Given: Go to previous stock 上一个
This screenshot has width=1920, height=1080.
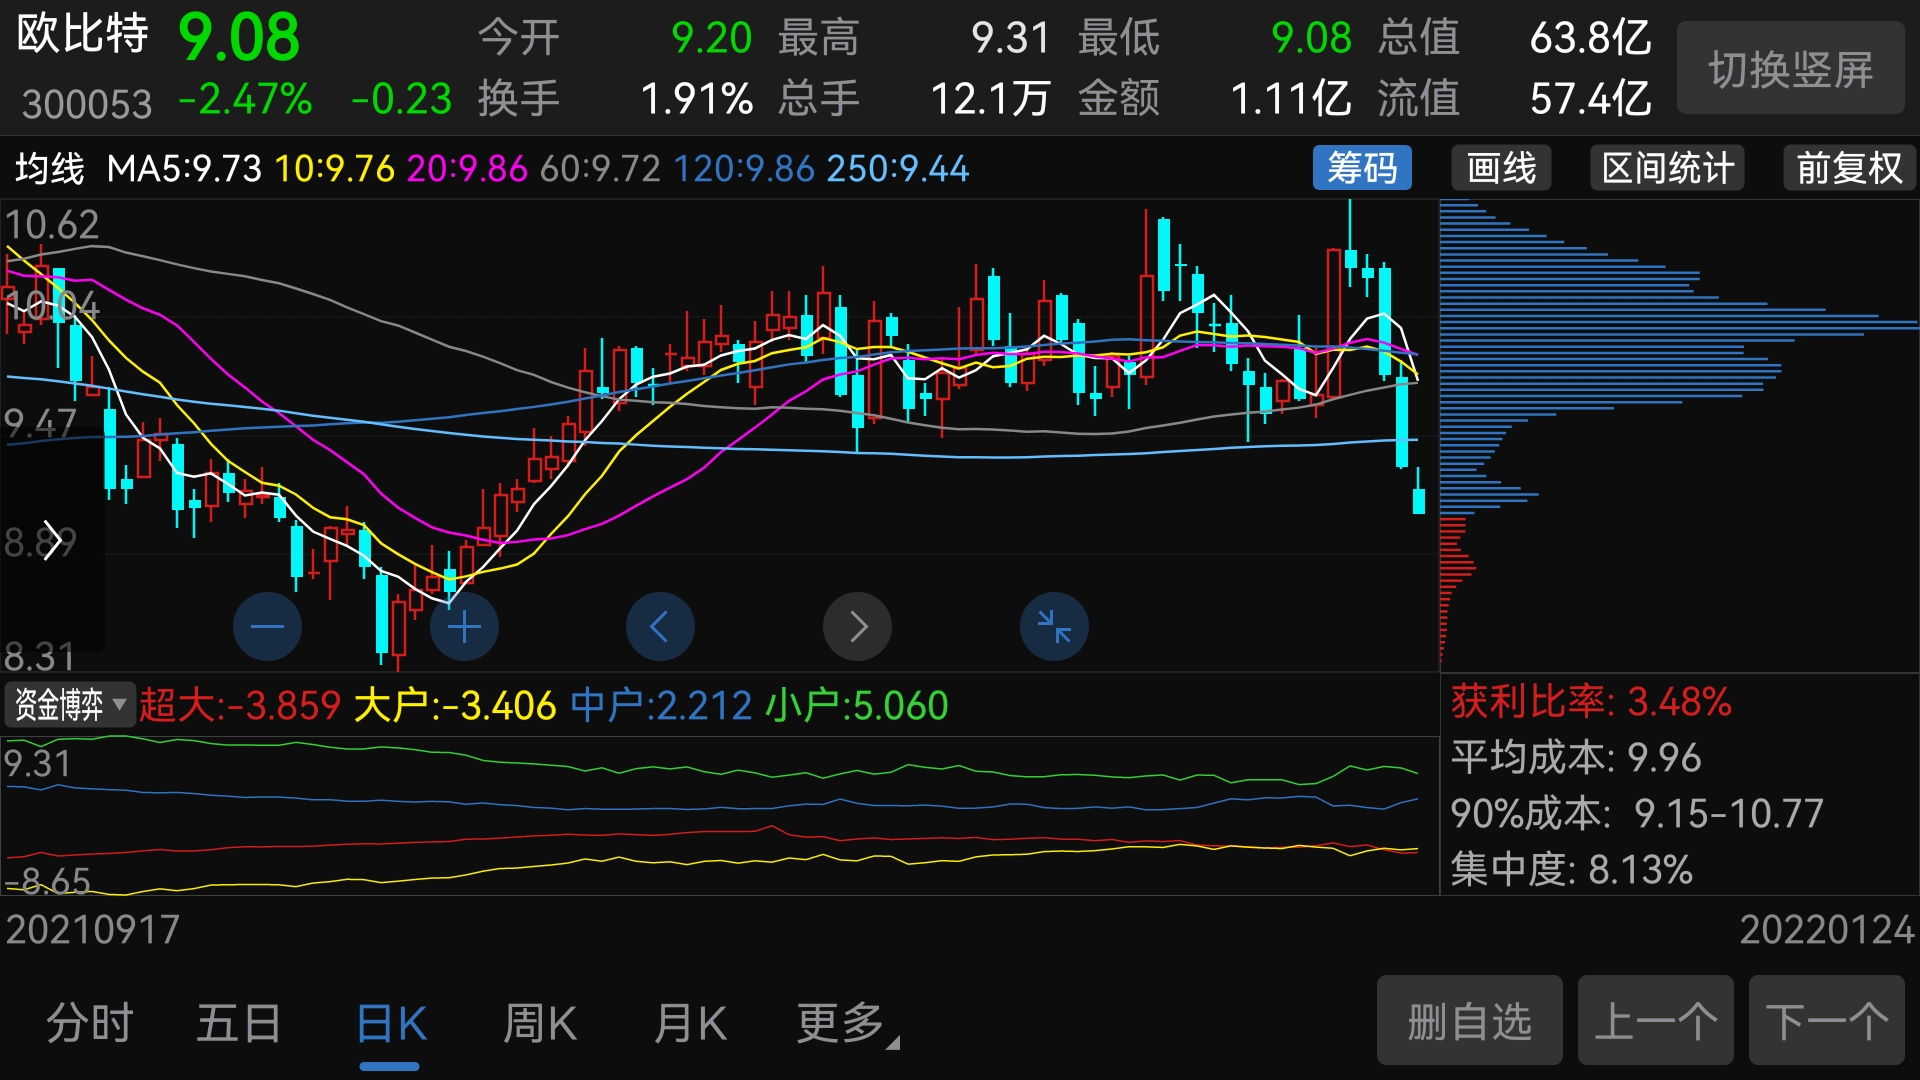Looking at the screenshot, I should coord(1655,1021).
